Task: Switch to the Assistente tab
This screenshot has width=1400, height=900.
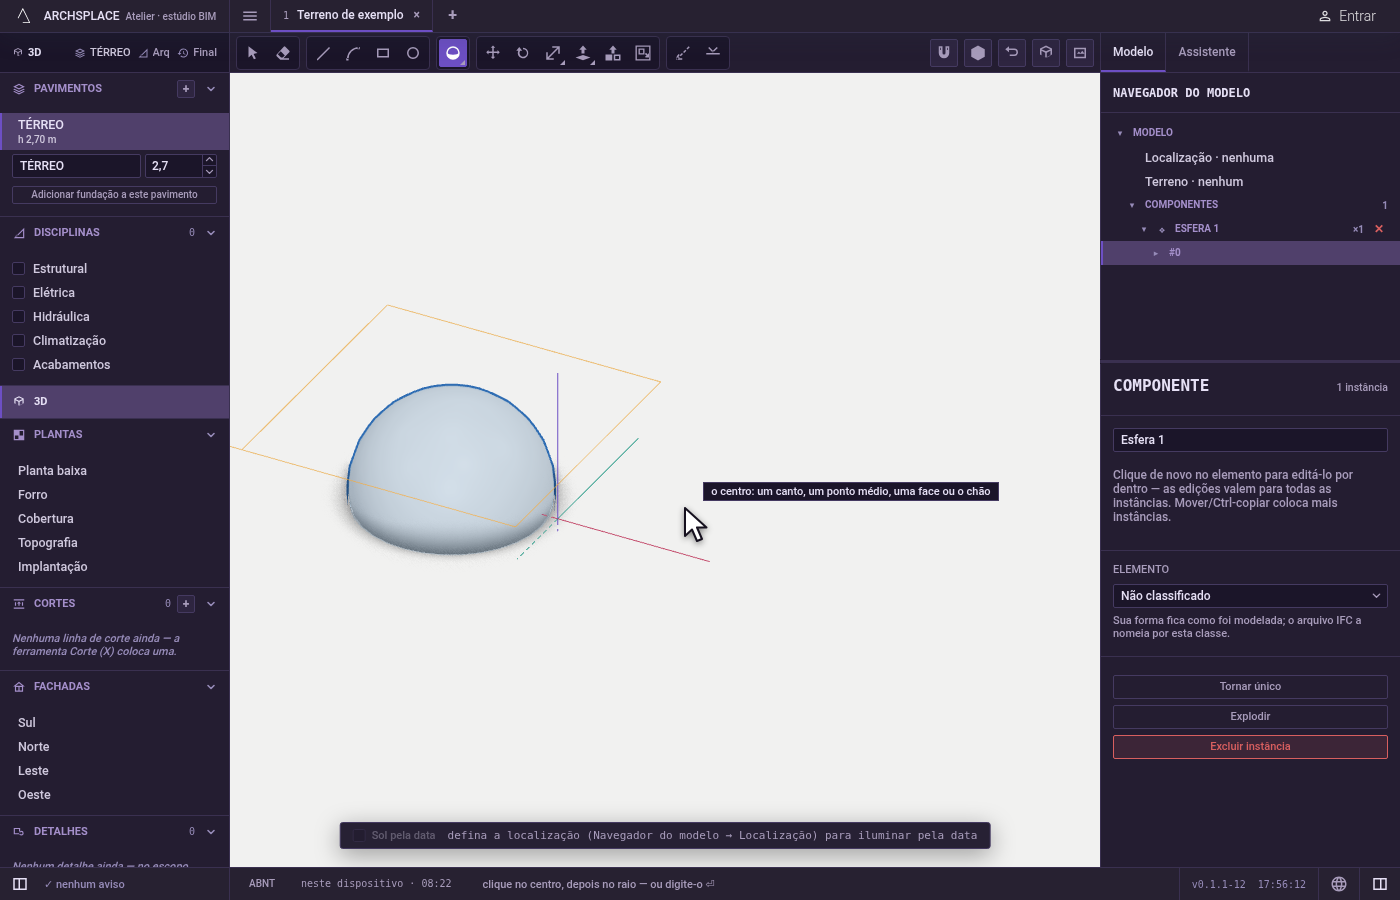Action: [x=1207, y=52]
